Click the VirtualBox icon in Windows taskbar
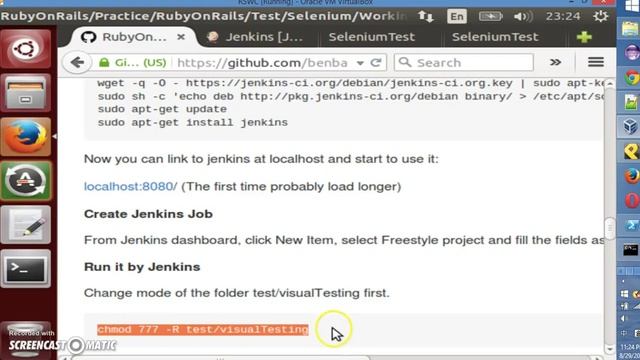 [631, 126]
